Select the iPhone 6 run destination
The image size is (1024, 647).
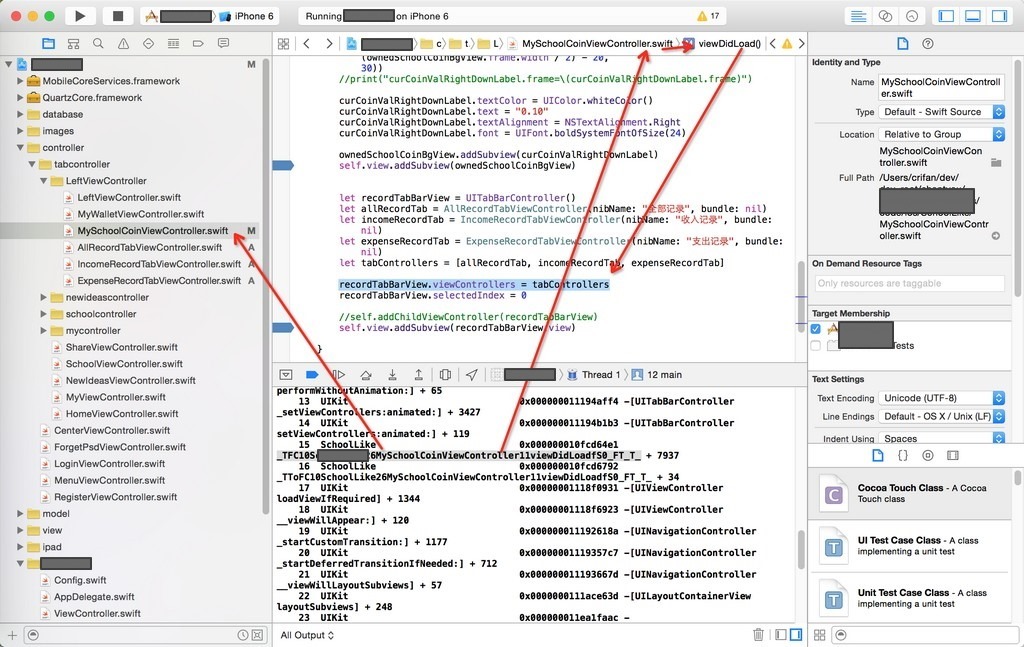point(246,16)
